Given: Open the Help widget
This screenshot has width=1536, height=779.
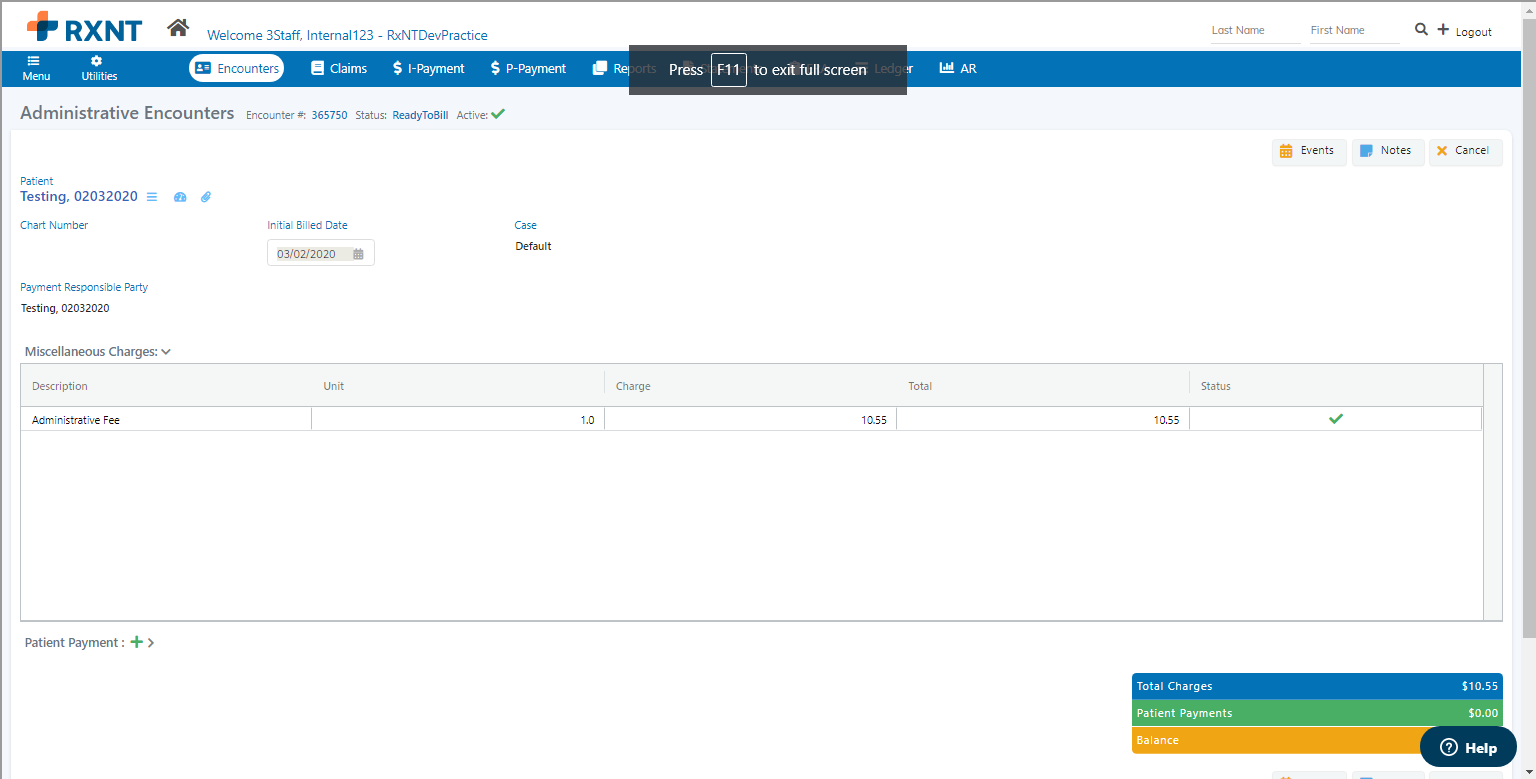Looking at the screenshot, I should click(1468, 747).
